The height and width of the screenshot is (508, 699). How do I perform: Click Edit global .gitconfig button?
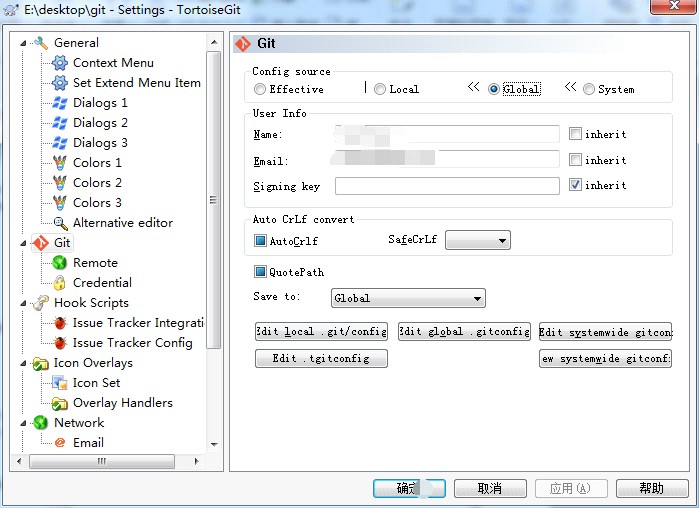point(464,332)
